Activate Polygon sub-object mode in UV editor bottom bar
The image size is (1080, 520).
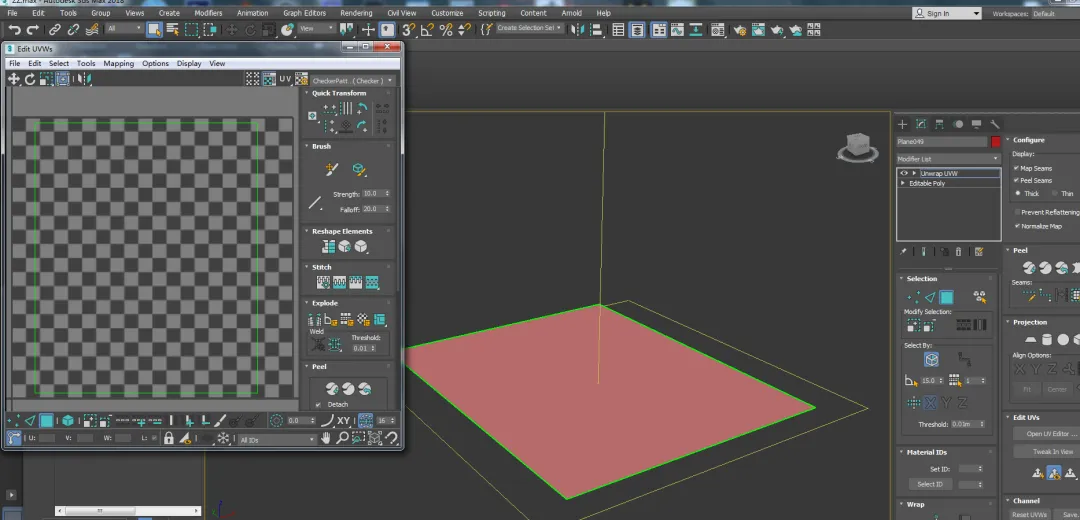point(47,421)
